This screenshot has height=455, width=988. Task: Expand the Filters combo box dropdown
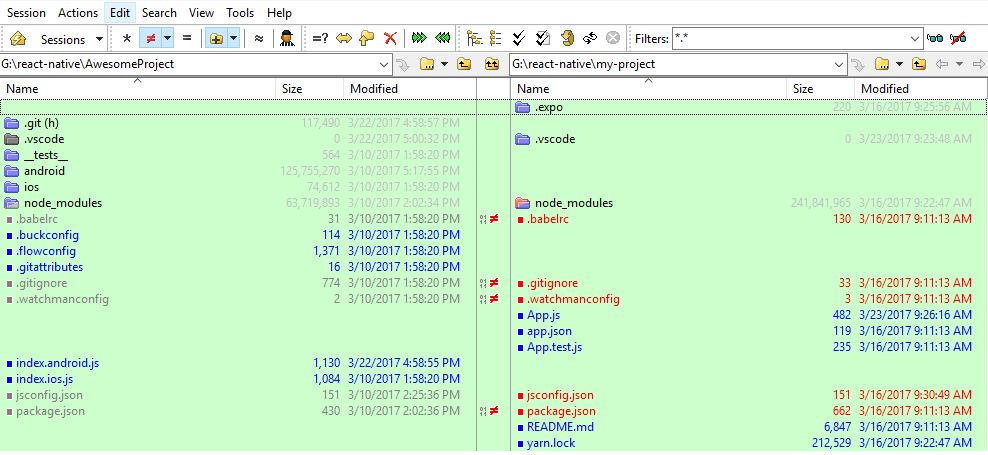[914, 39]
